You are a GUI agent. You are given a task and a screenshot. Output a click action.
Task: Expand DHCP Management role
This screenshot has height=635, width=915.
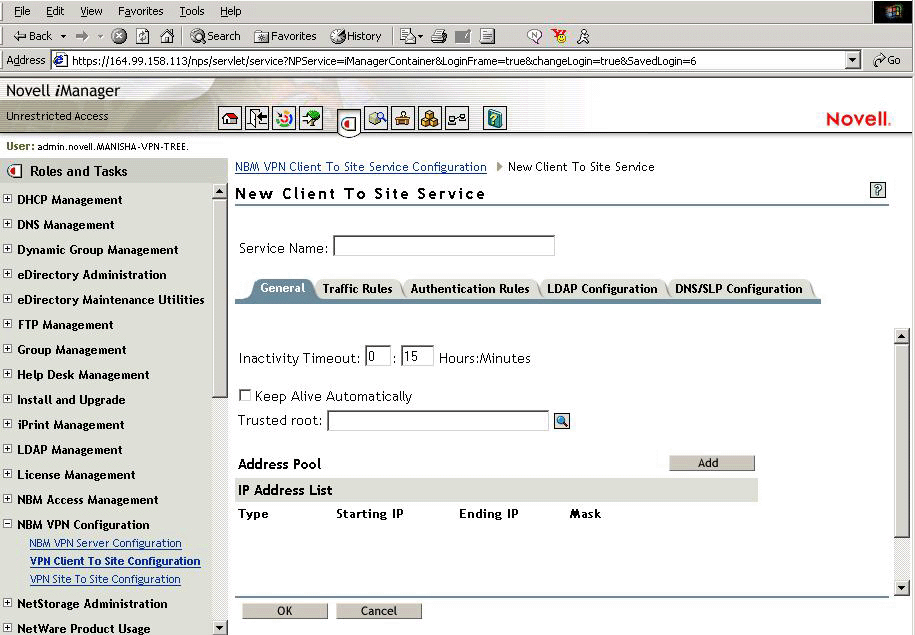pyautogui.click(x=8, y=199)
